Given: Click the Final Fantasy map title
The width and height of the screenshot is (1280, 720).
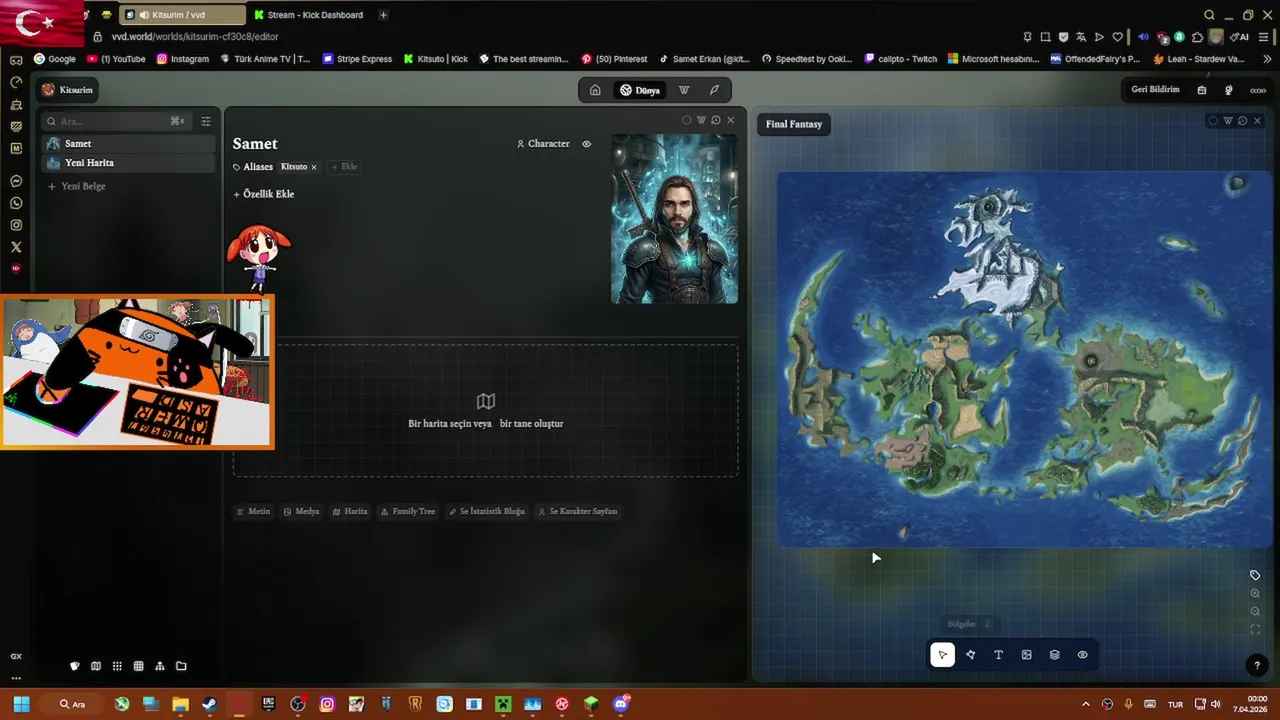Looking at the screenshot, I should coord(794,124).
